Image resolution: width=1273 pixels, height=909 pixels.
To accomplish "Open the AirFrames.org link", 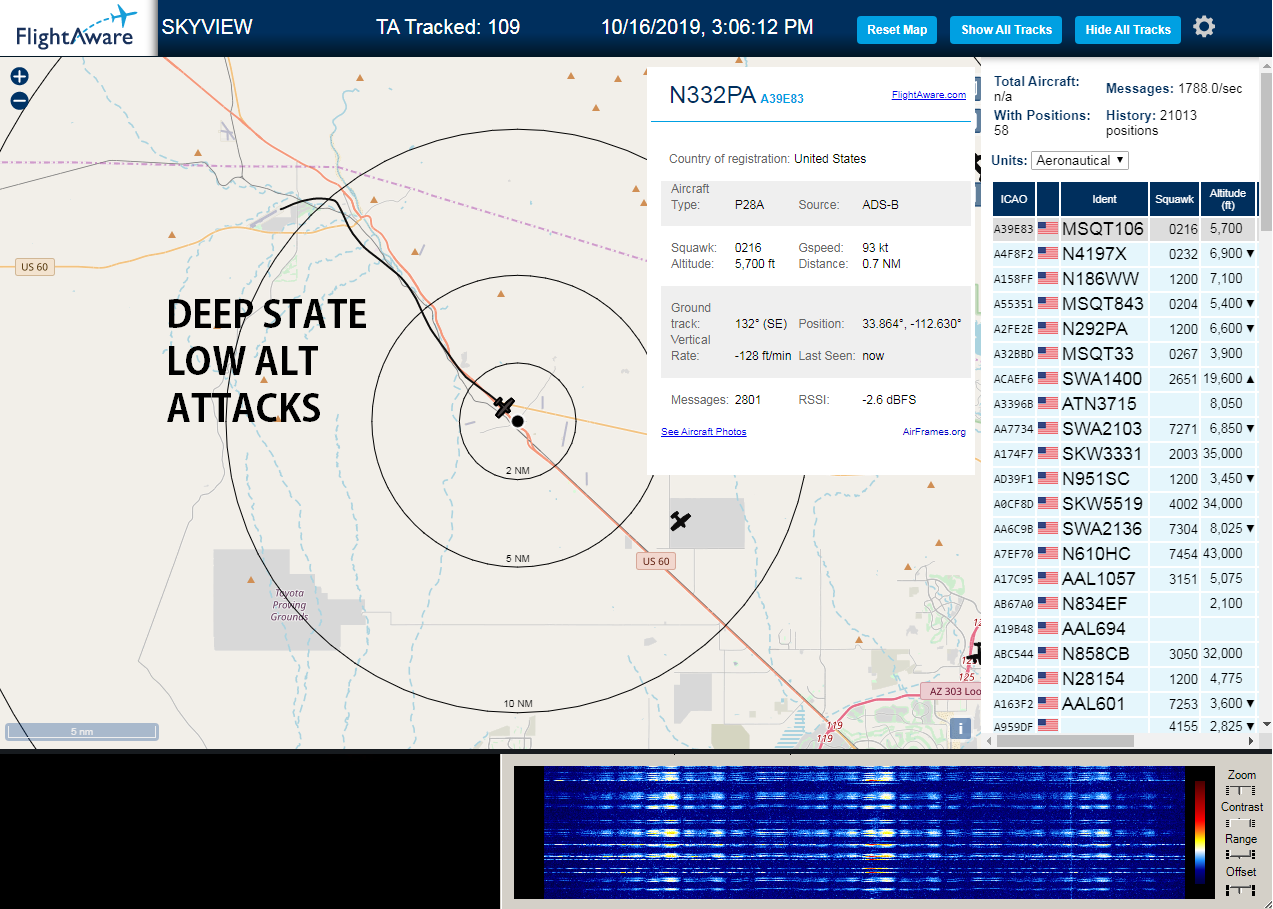I will pyautogui.click(x=934, y=432).
